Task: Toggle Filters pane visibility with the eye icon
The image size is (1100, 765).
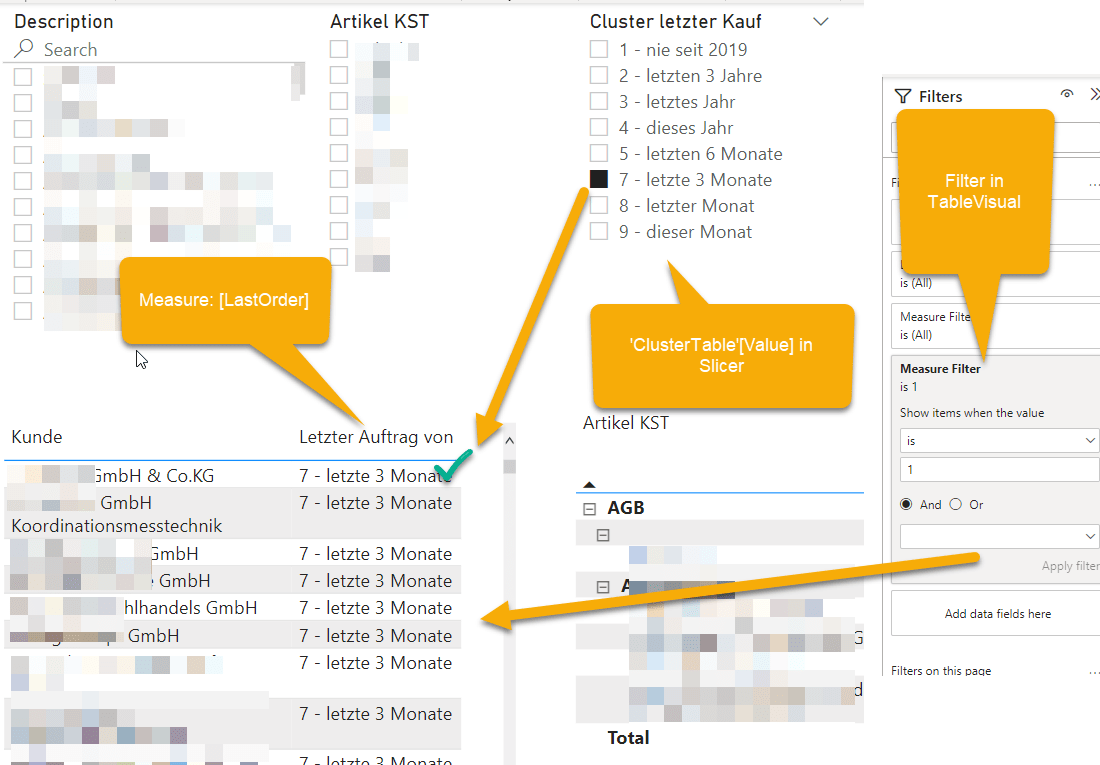Action: click(x=1067, y=94)
